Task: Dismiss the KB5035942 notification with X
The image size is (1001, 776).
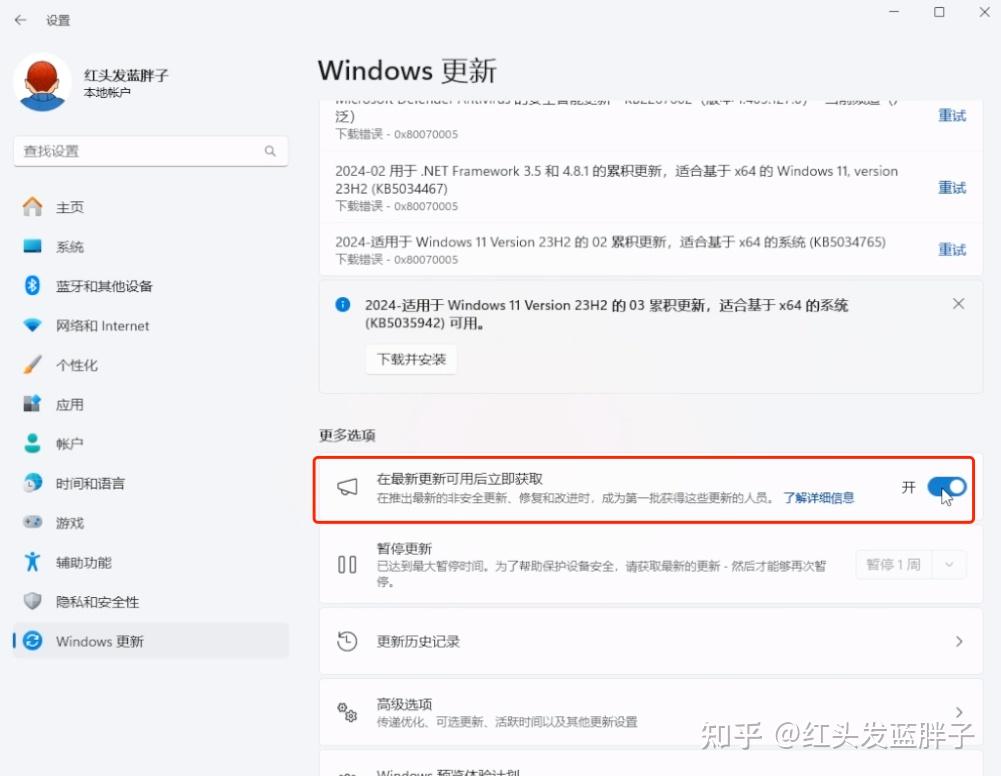Action: 958,304
